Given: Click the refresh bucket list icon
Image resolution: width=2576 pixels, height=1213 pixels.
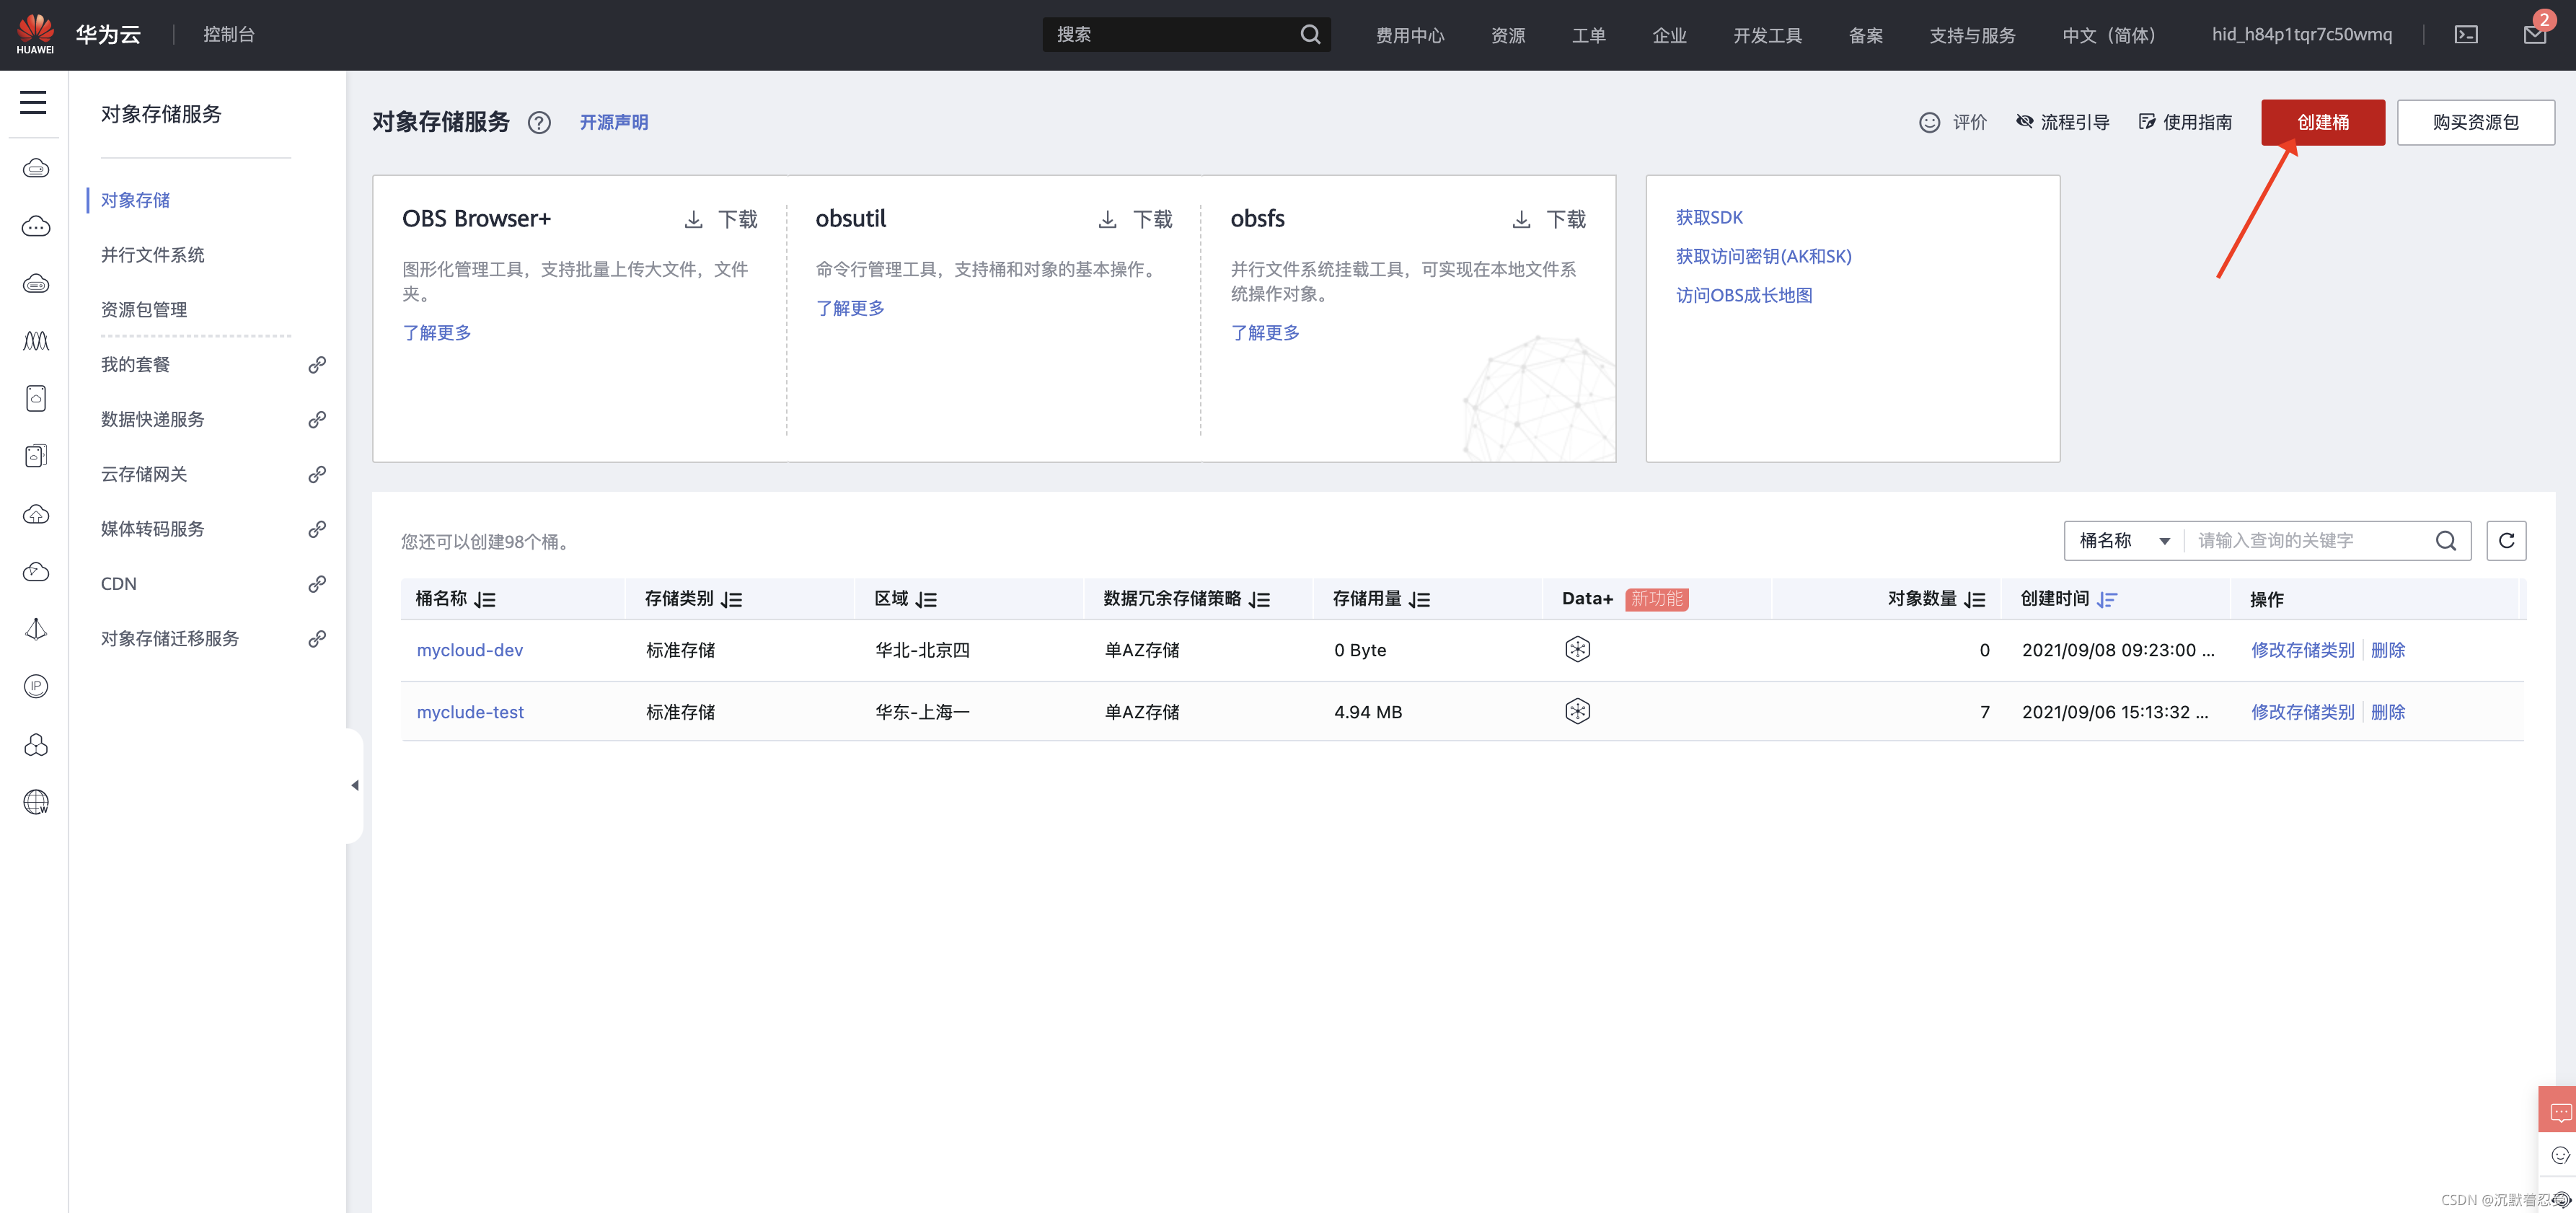Looking at the screenshot, I should tap(2506, 541).
